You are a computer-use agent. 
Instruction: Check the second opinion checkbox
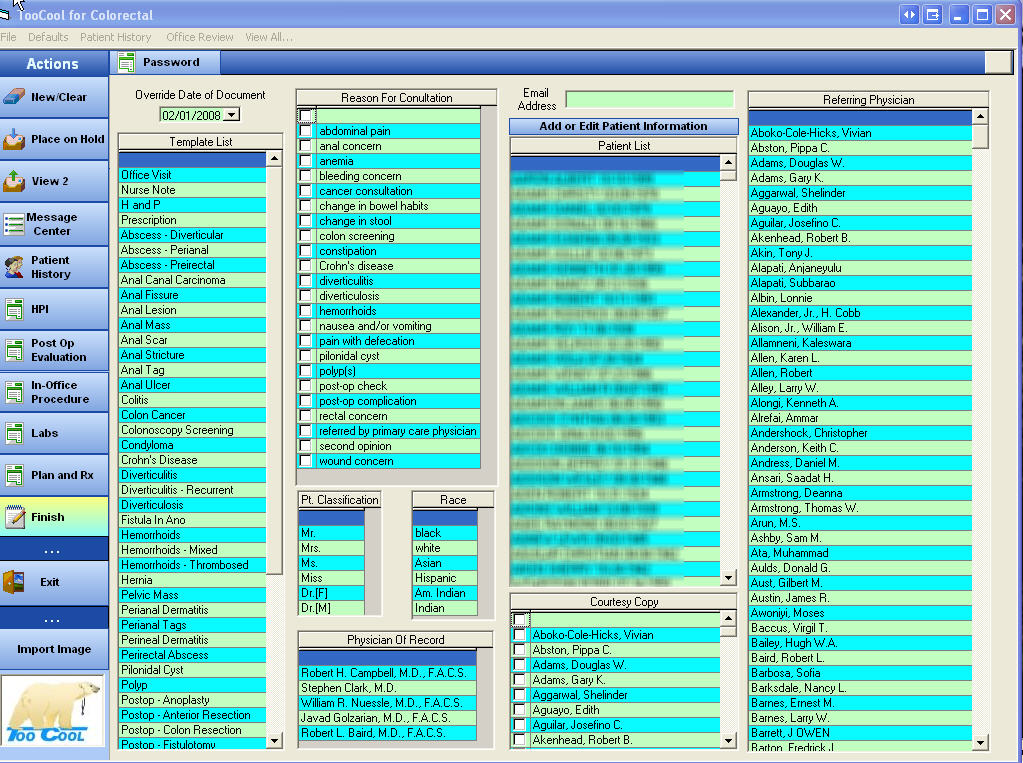click(x=305, y=446)
